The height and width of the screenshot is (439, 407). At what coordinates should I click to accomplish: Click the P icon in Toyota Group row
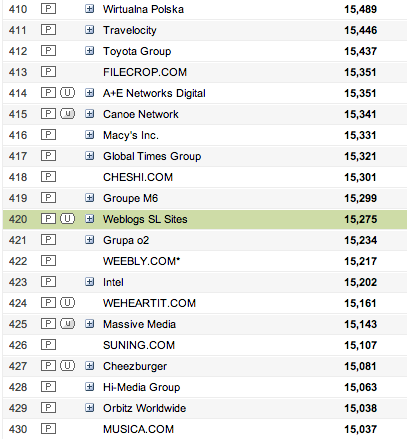point(48,51)
